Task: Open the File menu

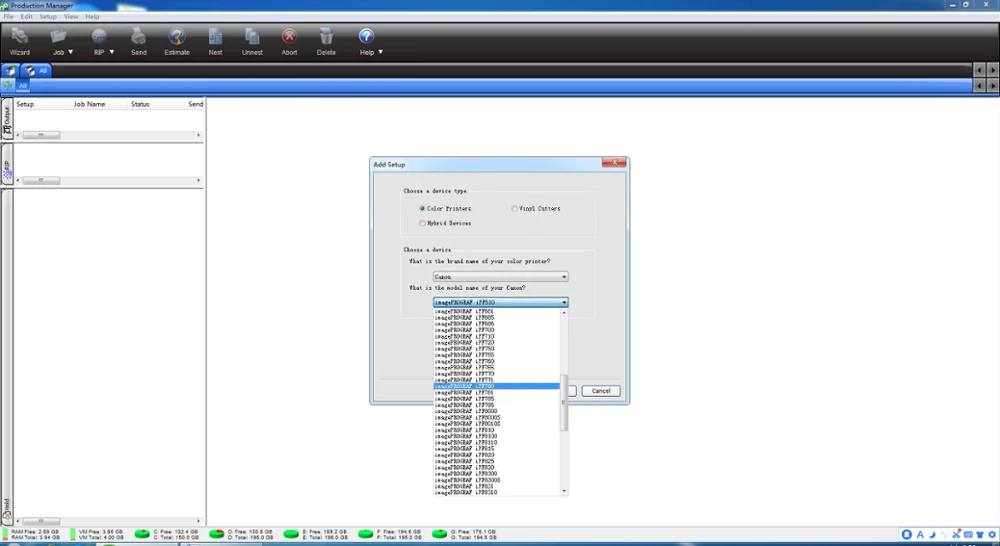Action: point(8,17)
